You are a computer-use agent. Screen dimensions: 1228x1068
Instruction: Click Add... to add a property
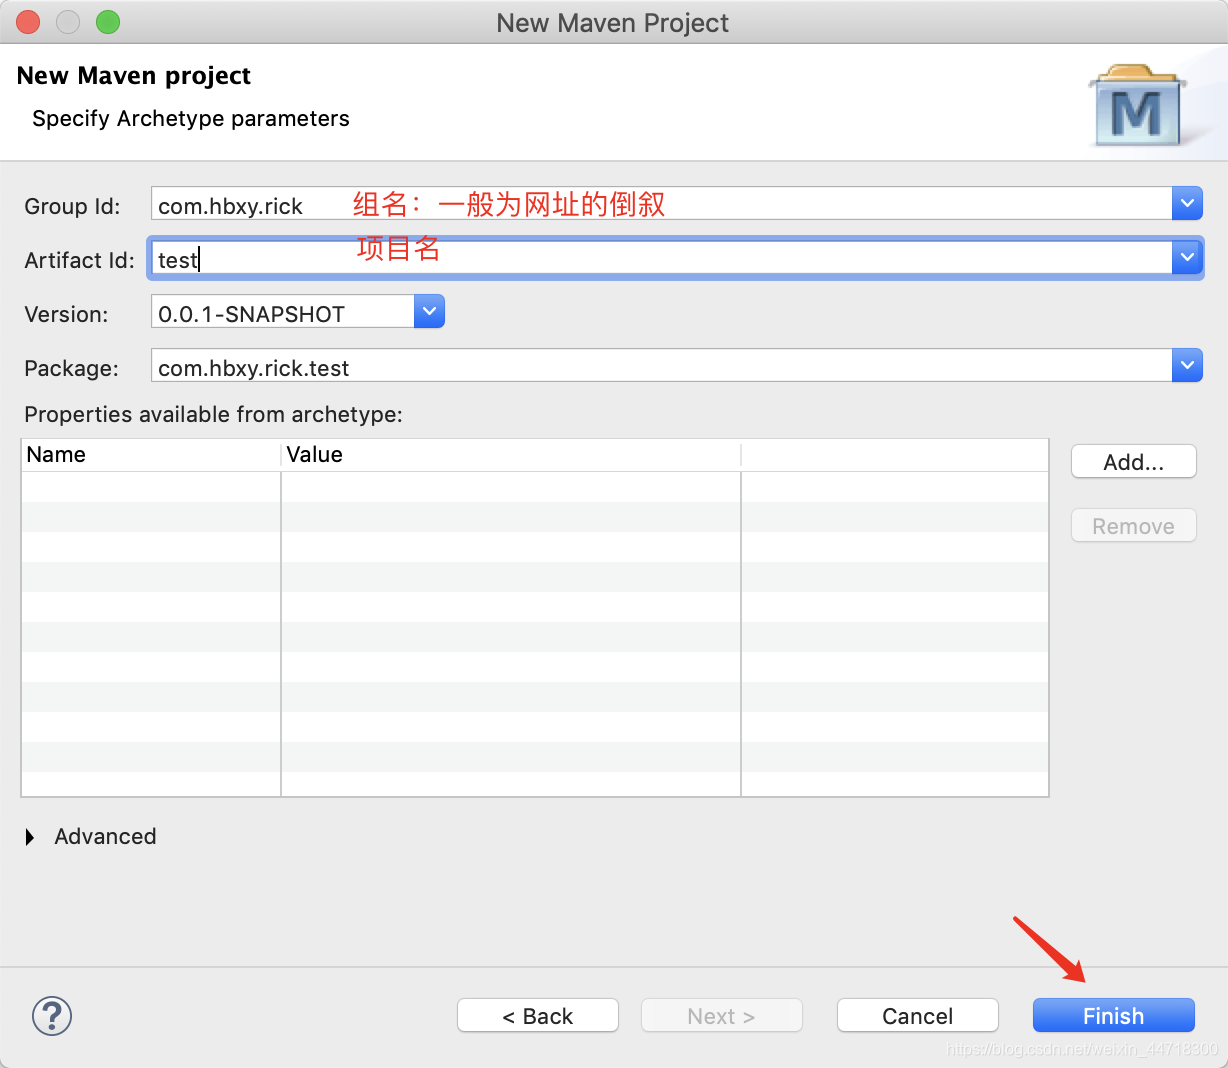tap(1133, 461)
